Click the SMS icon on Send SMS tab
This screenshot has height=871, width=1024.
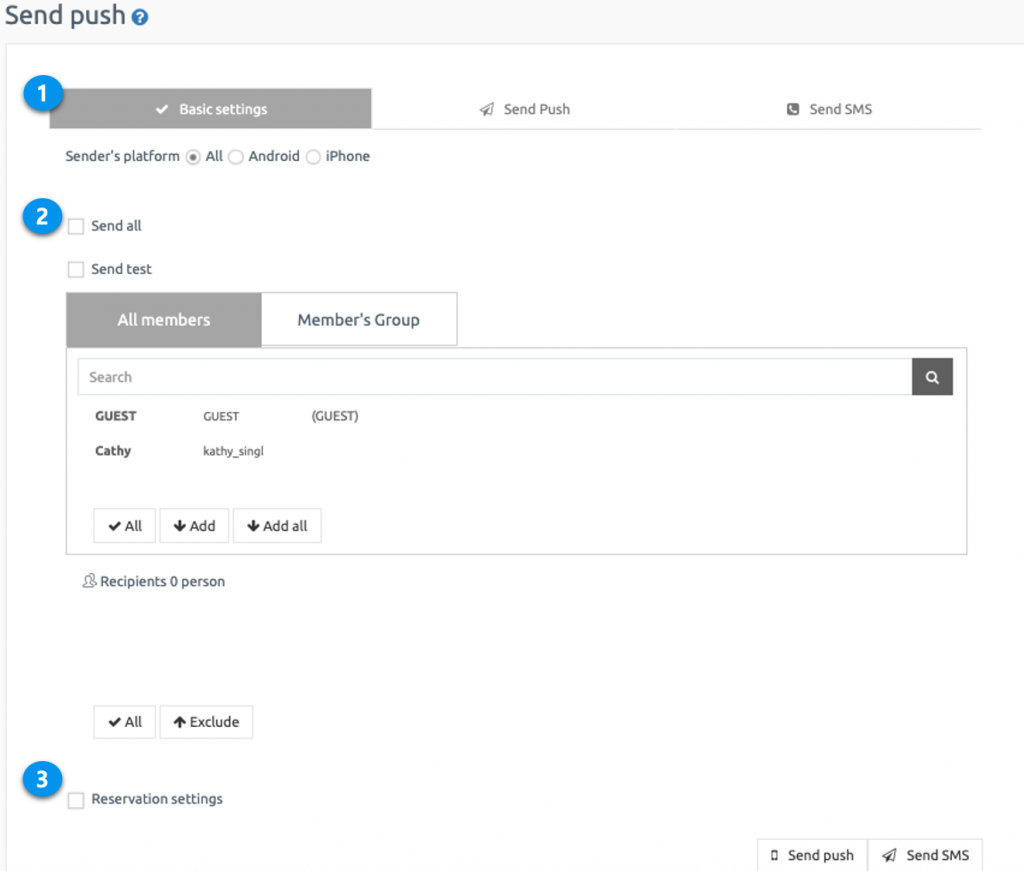coord(792,108)
